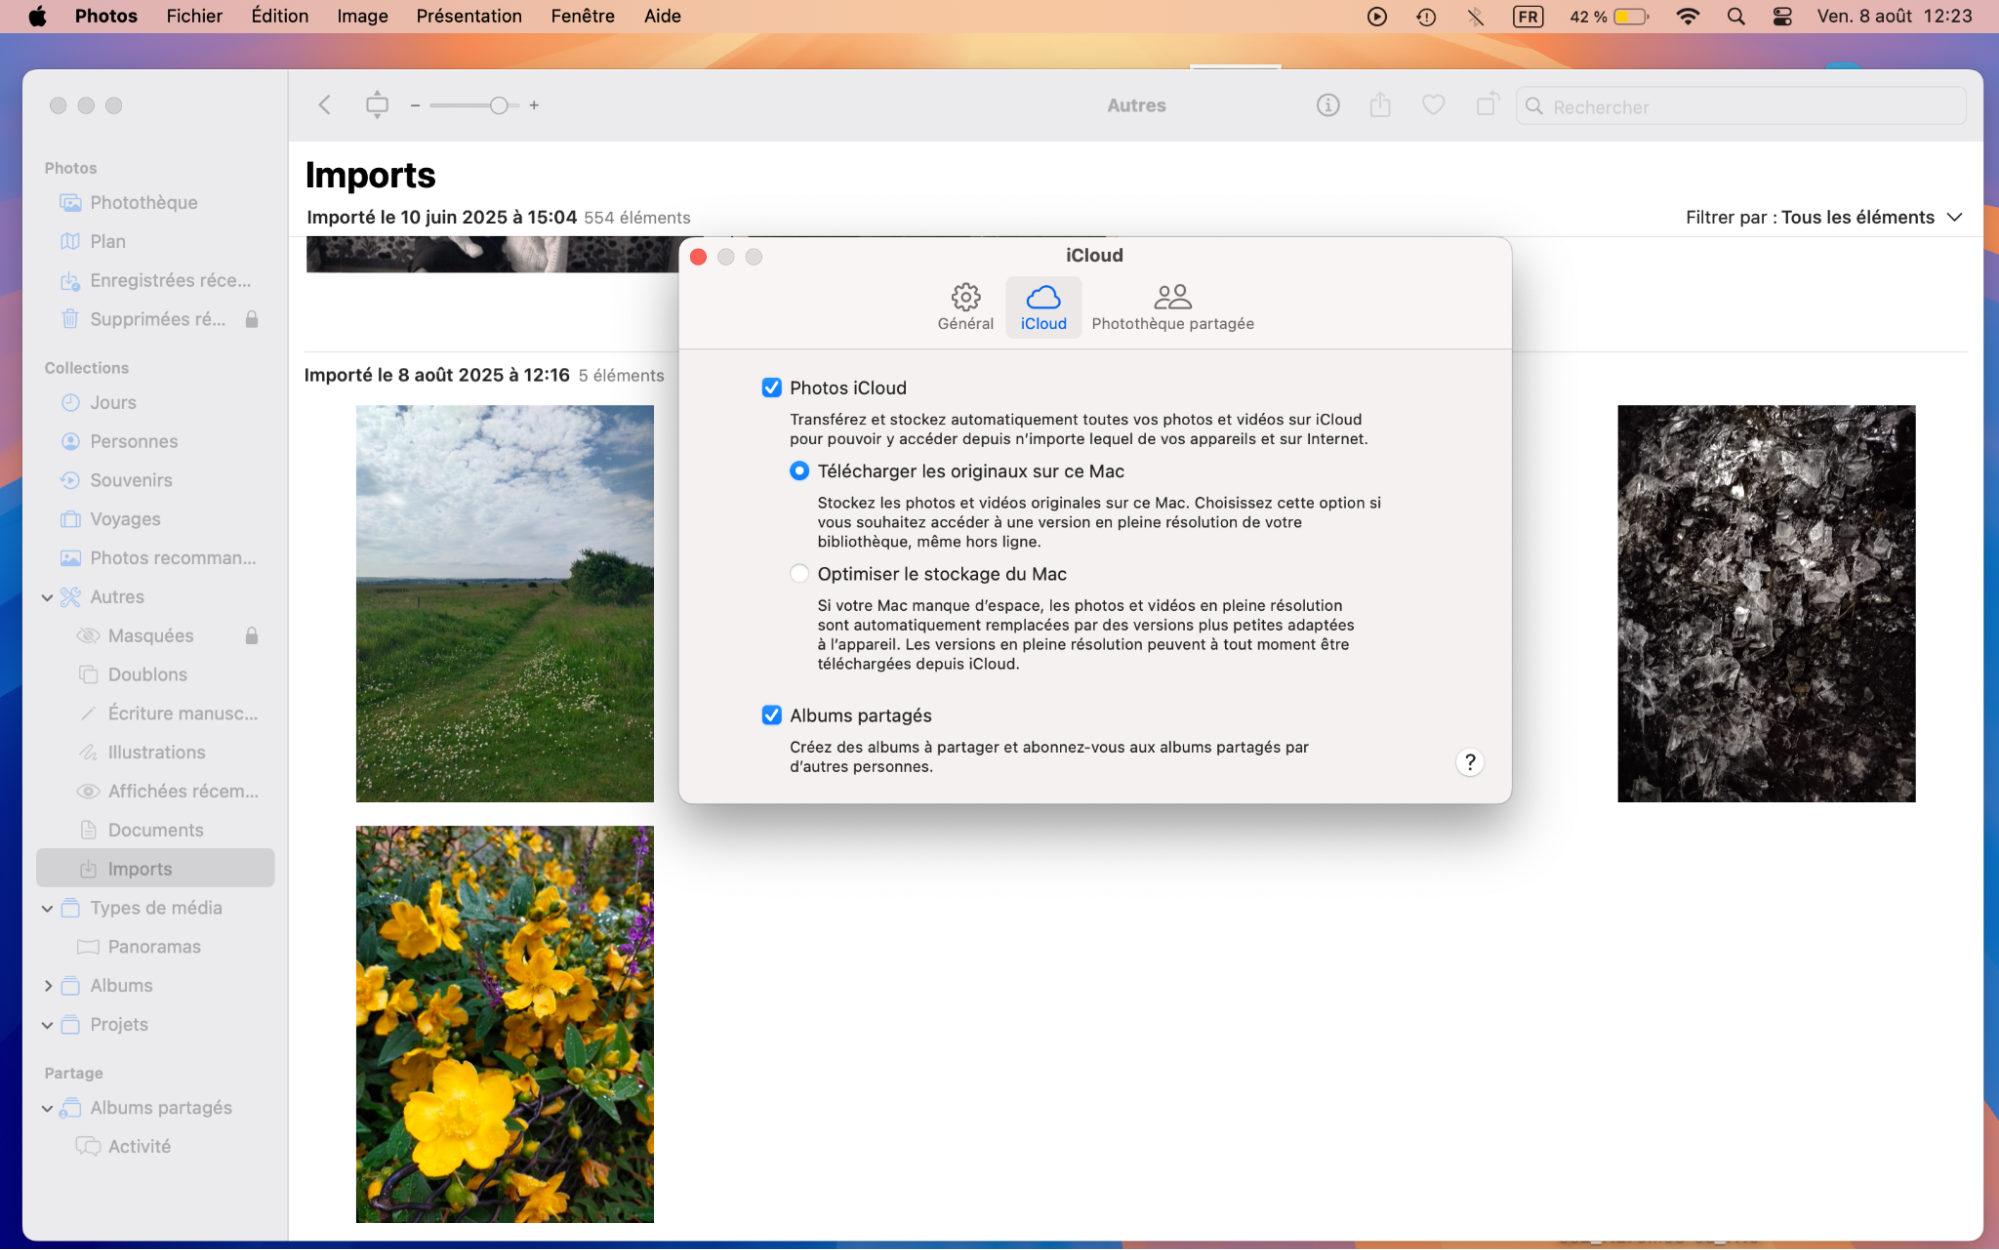Image resolution: width=1999 pixels, height=1250 pixels.
Task: Open the yellow flowers photo
Action: click(x=504, y=1023)
